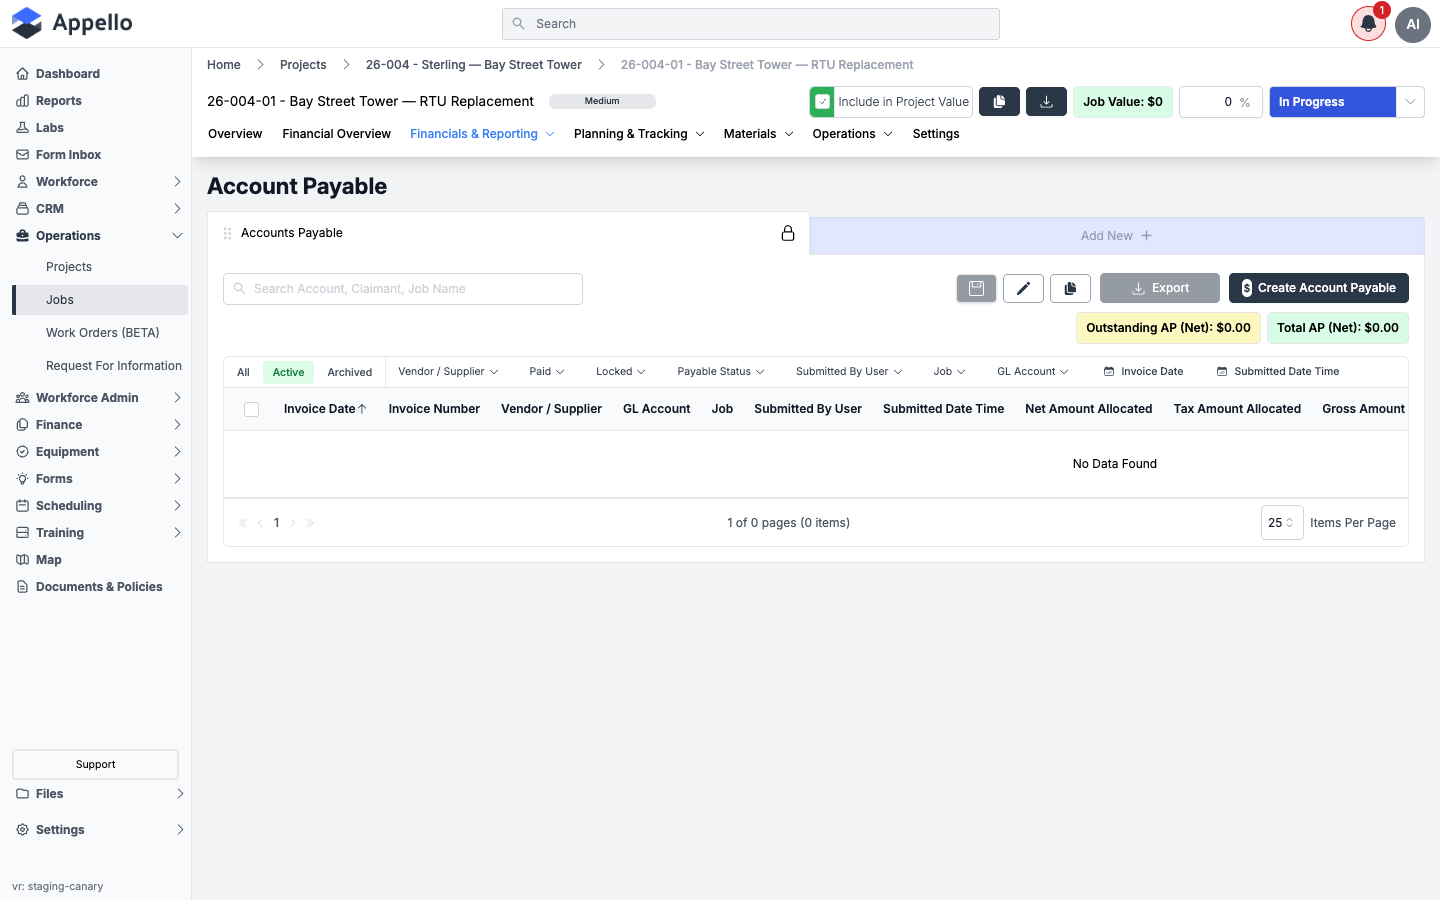Open the In Progress status dropdown
Viewport: 1440px width, 918px height.
pos(1410,102)
